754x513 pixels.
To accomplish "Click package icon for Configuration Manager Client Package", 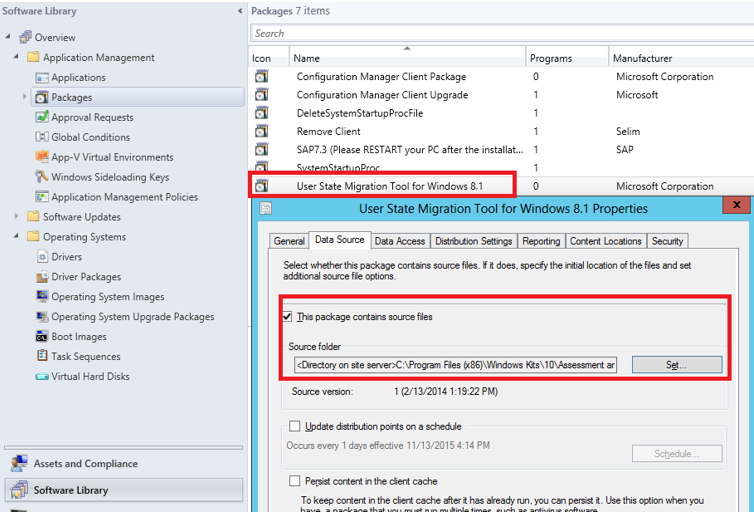I will 261,76.
